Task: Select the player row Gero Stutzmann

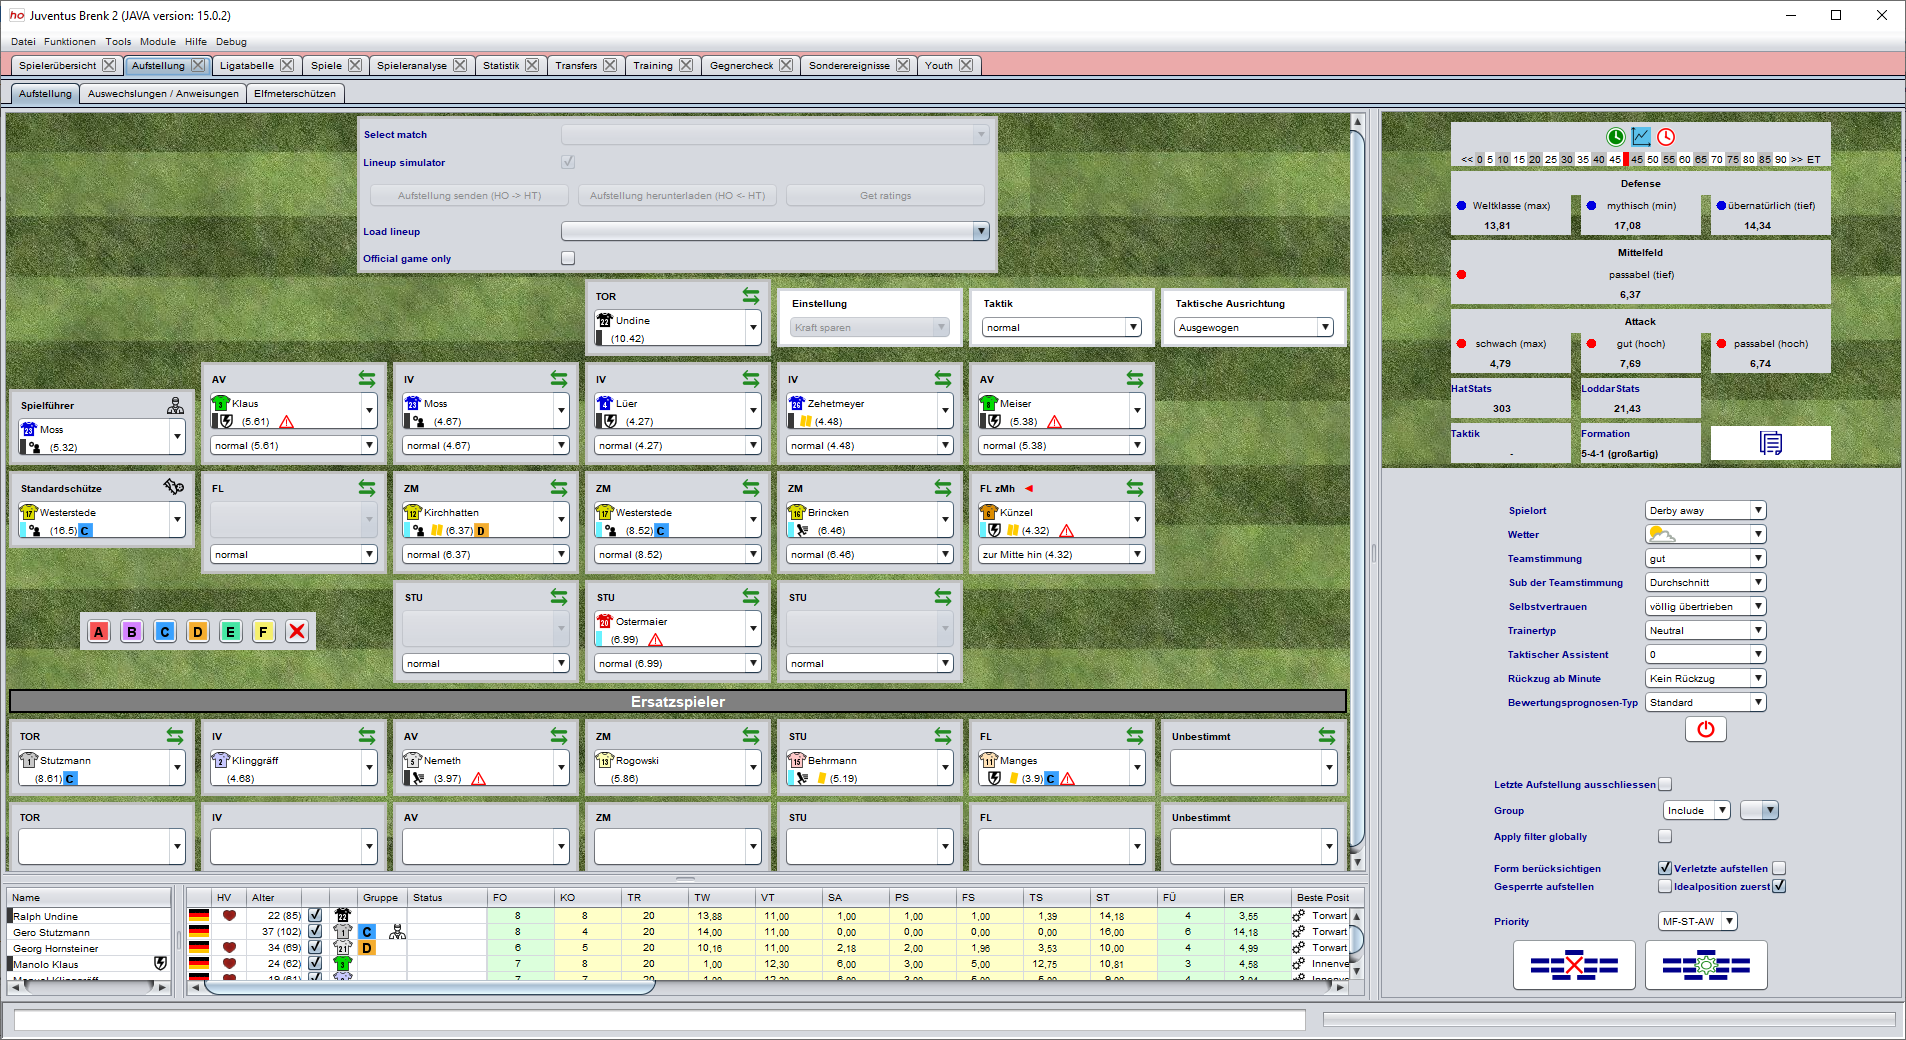Action: (x=60, y=932)
